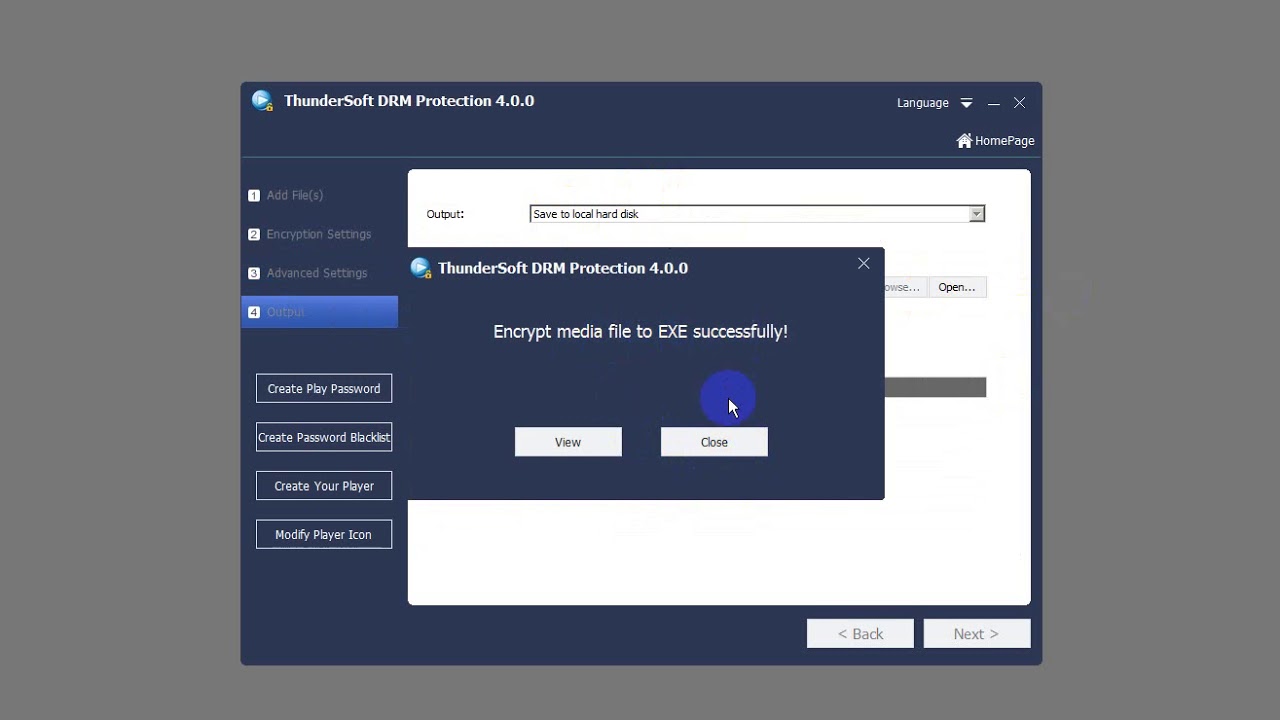Screen dimensions: 1280x720
Task: Expand the Output combo box arrow
Action: tap(976, 214)
